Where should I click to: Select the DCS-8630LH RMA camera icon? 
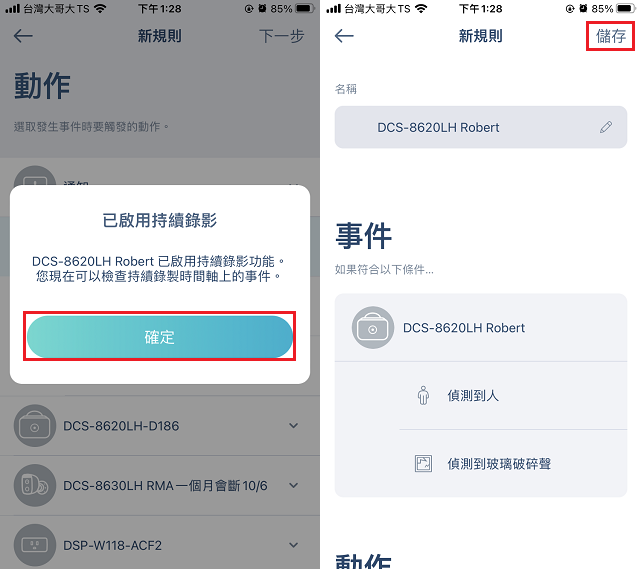click(x=35, y=486)
